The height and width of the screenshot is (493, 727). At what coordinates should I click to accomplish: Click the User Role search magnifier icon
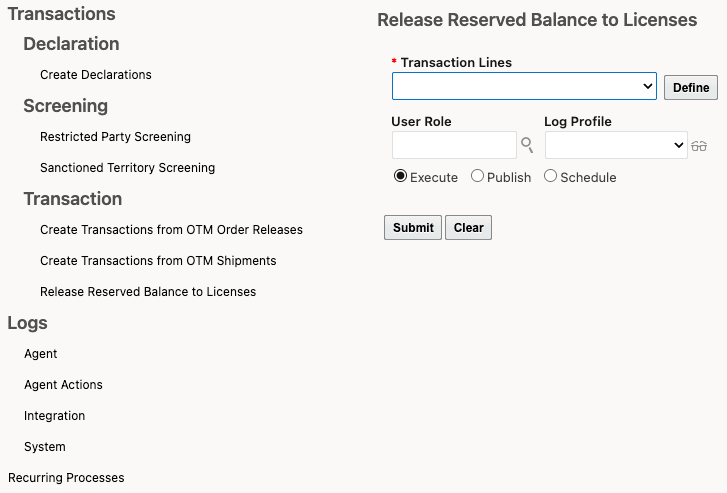(527, 145)
